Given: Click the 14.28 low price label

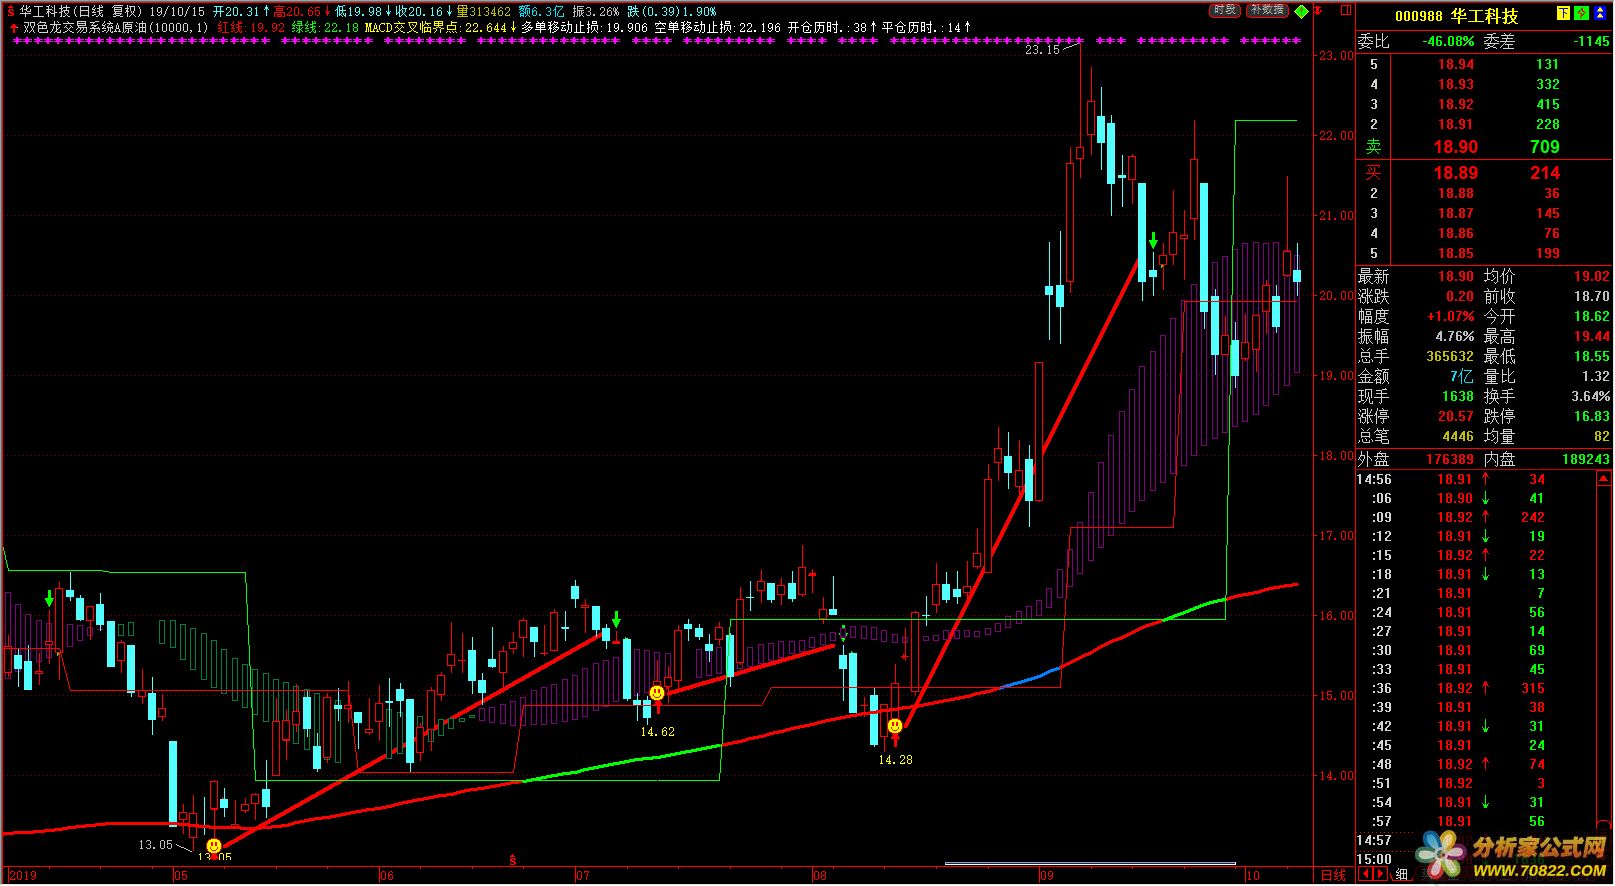Looking at the screenshot, I should 895,760.
